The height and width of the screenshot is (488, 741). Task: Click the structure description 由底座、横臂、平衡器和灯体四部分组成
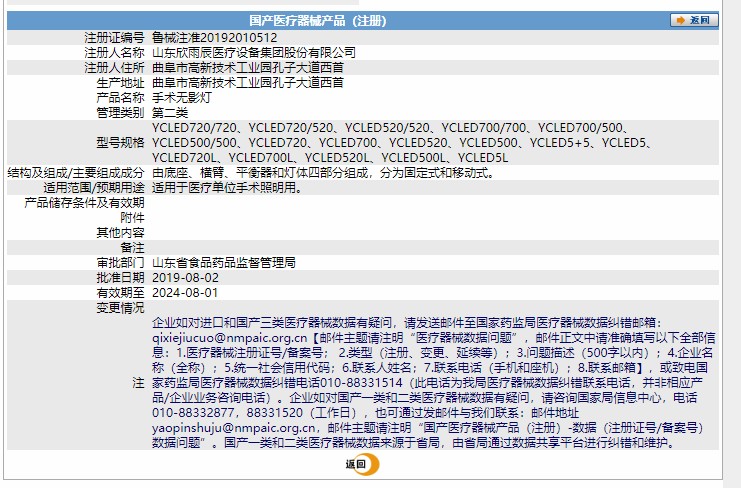259,173
